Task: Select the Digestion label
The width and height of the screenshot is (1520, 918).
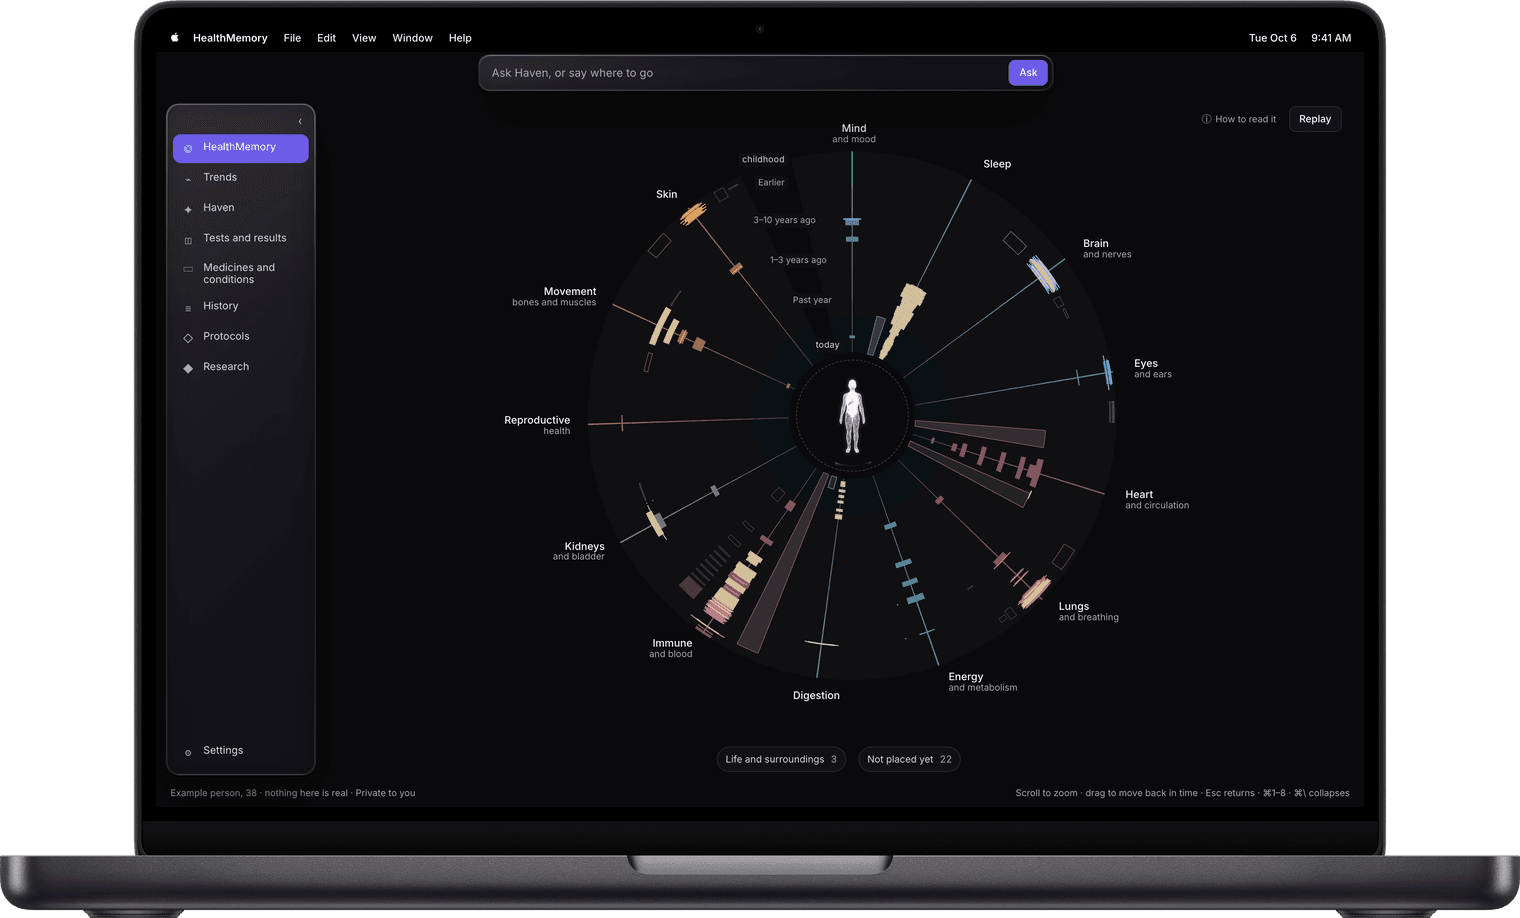Action: point(816,695)
